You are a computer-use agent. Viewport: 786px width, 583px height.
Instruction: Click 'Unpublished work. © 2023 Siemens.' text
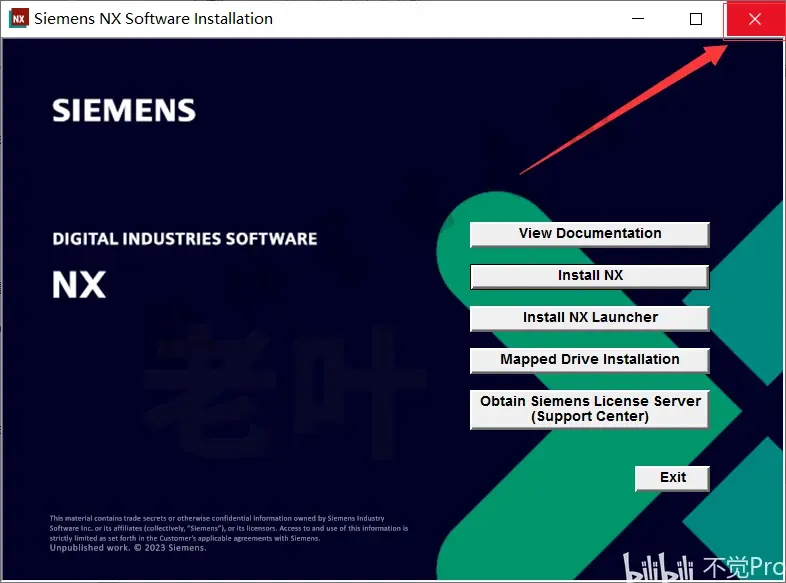128,548
